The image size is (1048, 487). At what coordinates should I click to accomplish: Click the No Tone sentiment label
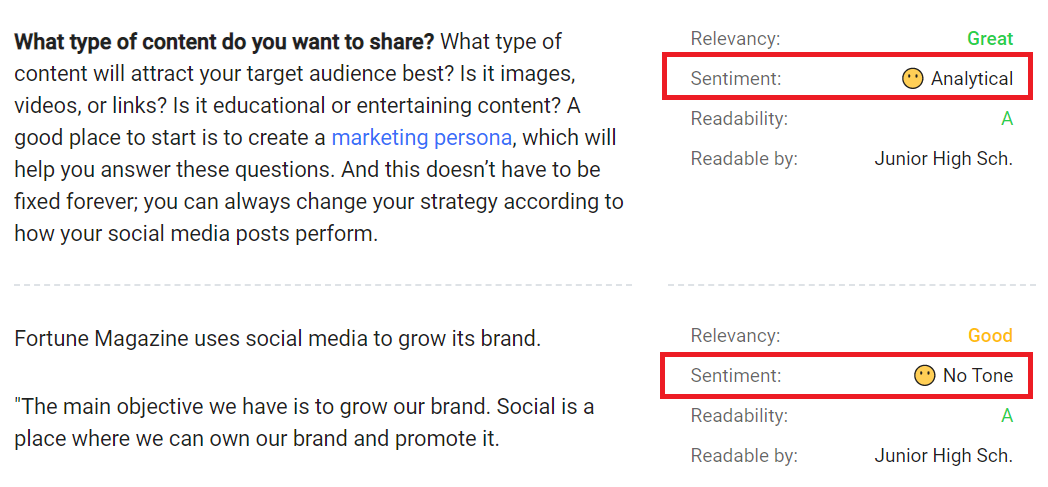[x=978, y=376]
